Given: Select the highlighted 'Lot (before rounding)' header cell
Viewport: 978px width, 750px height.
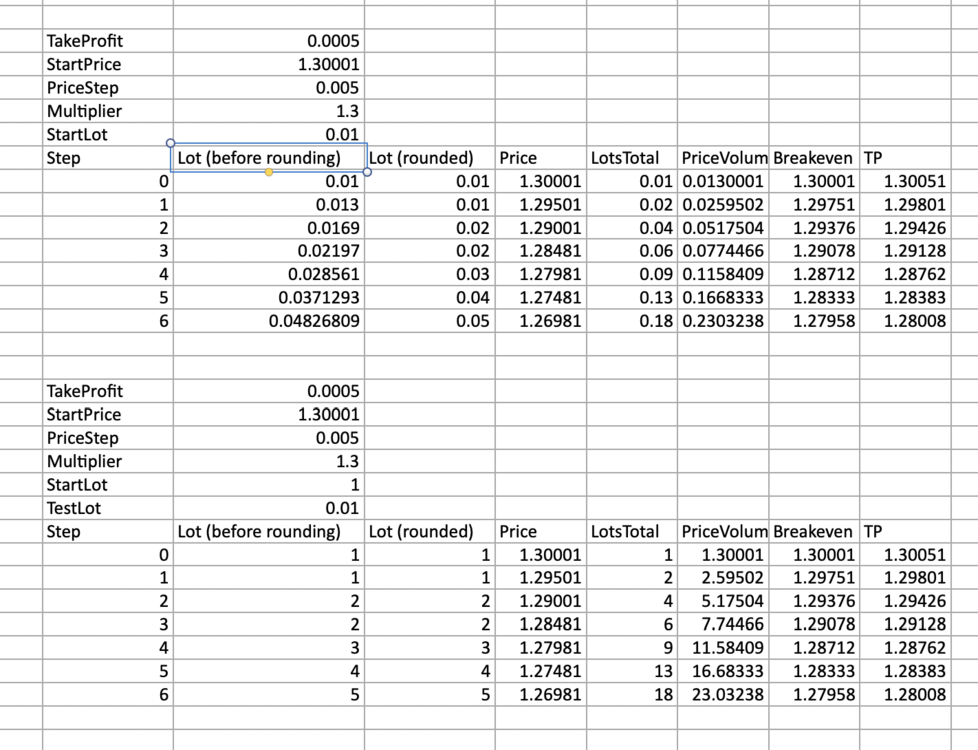Looking at the screenshot, I should [269, 158].
